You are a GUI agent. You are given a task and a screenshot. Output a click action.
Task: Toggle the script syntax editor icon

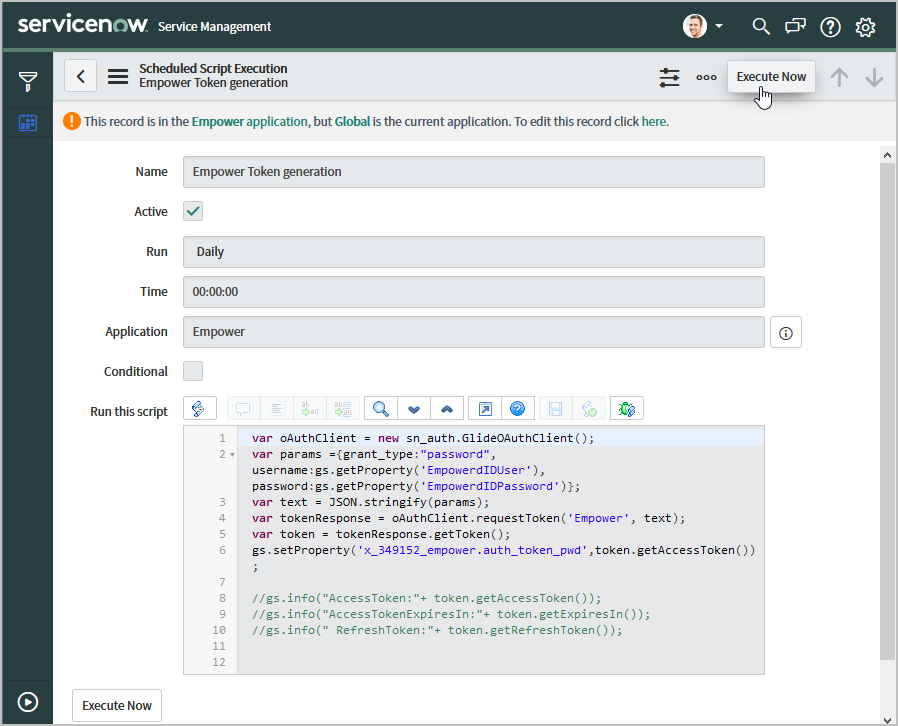click(x=198, y=408)
